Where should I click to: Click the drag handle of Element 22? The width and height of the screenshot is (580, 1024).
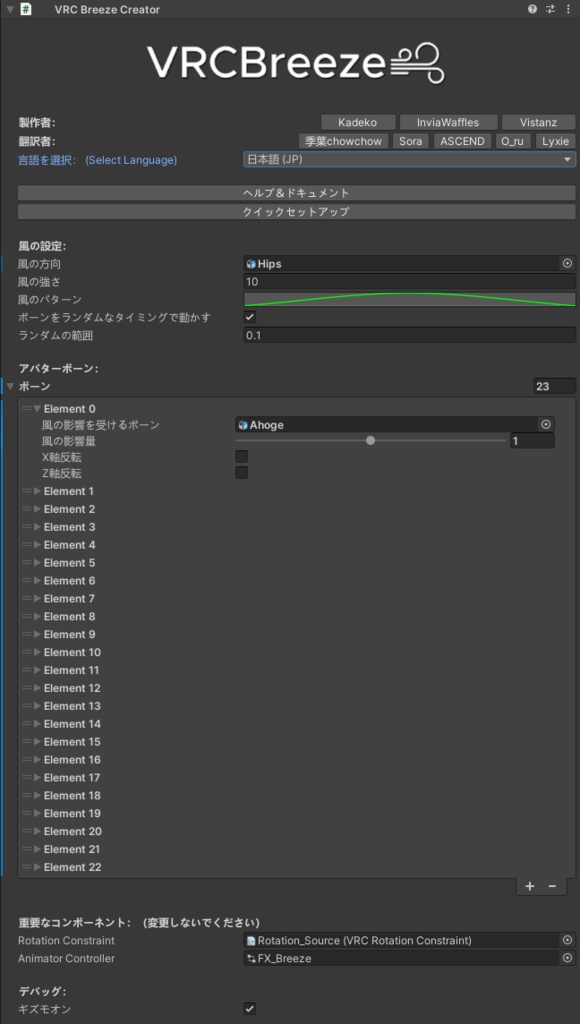tap(27, 867)
